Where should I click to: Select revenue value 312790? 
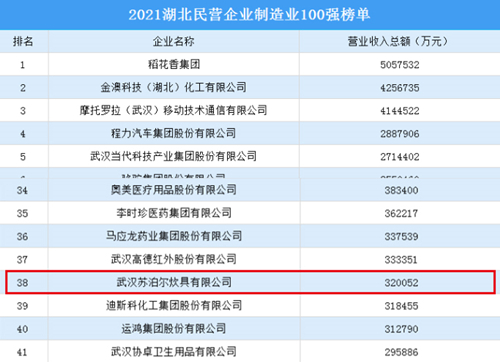point(401,329)
